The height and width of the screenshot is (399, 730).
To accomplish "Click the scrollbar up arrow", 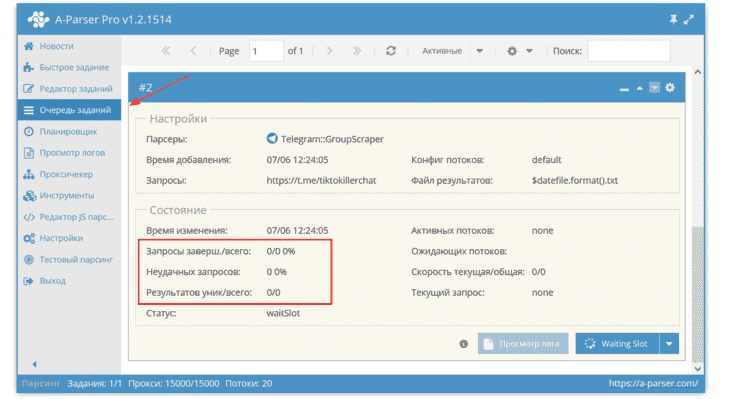I will 697,72.
